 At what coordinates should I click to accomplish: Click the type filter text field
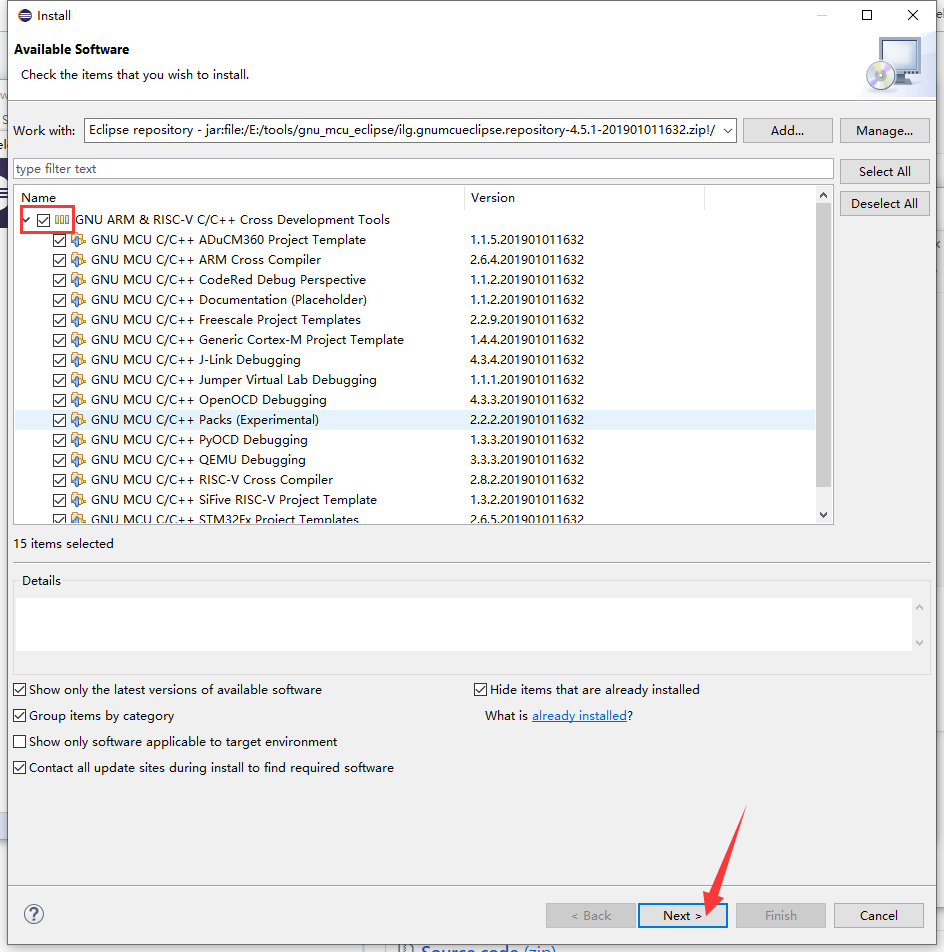click(x=423, y=169)
